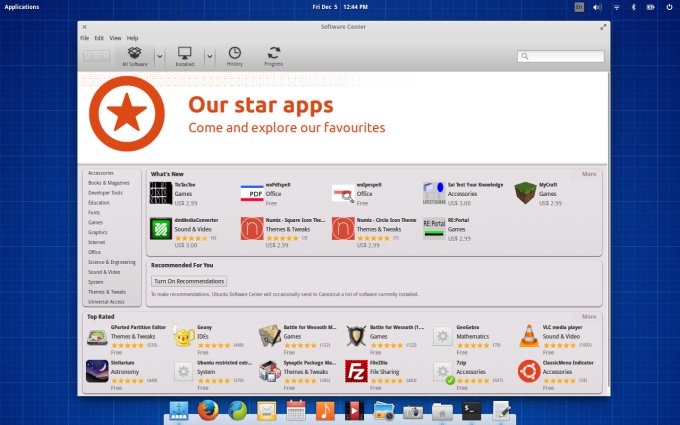
Task: Open the TicTacToe app icon
Action: pos(160,191)
